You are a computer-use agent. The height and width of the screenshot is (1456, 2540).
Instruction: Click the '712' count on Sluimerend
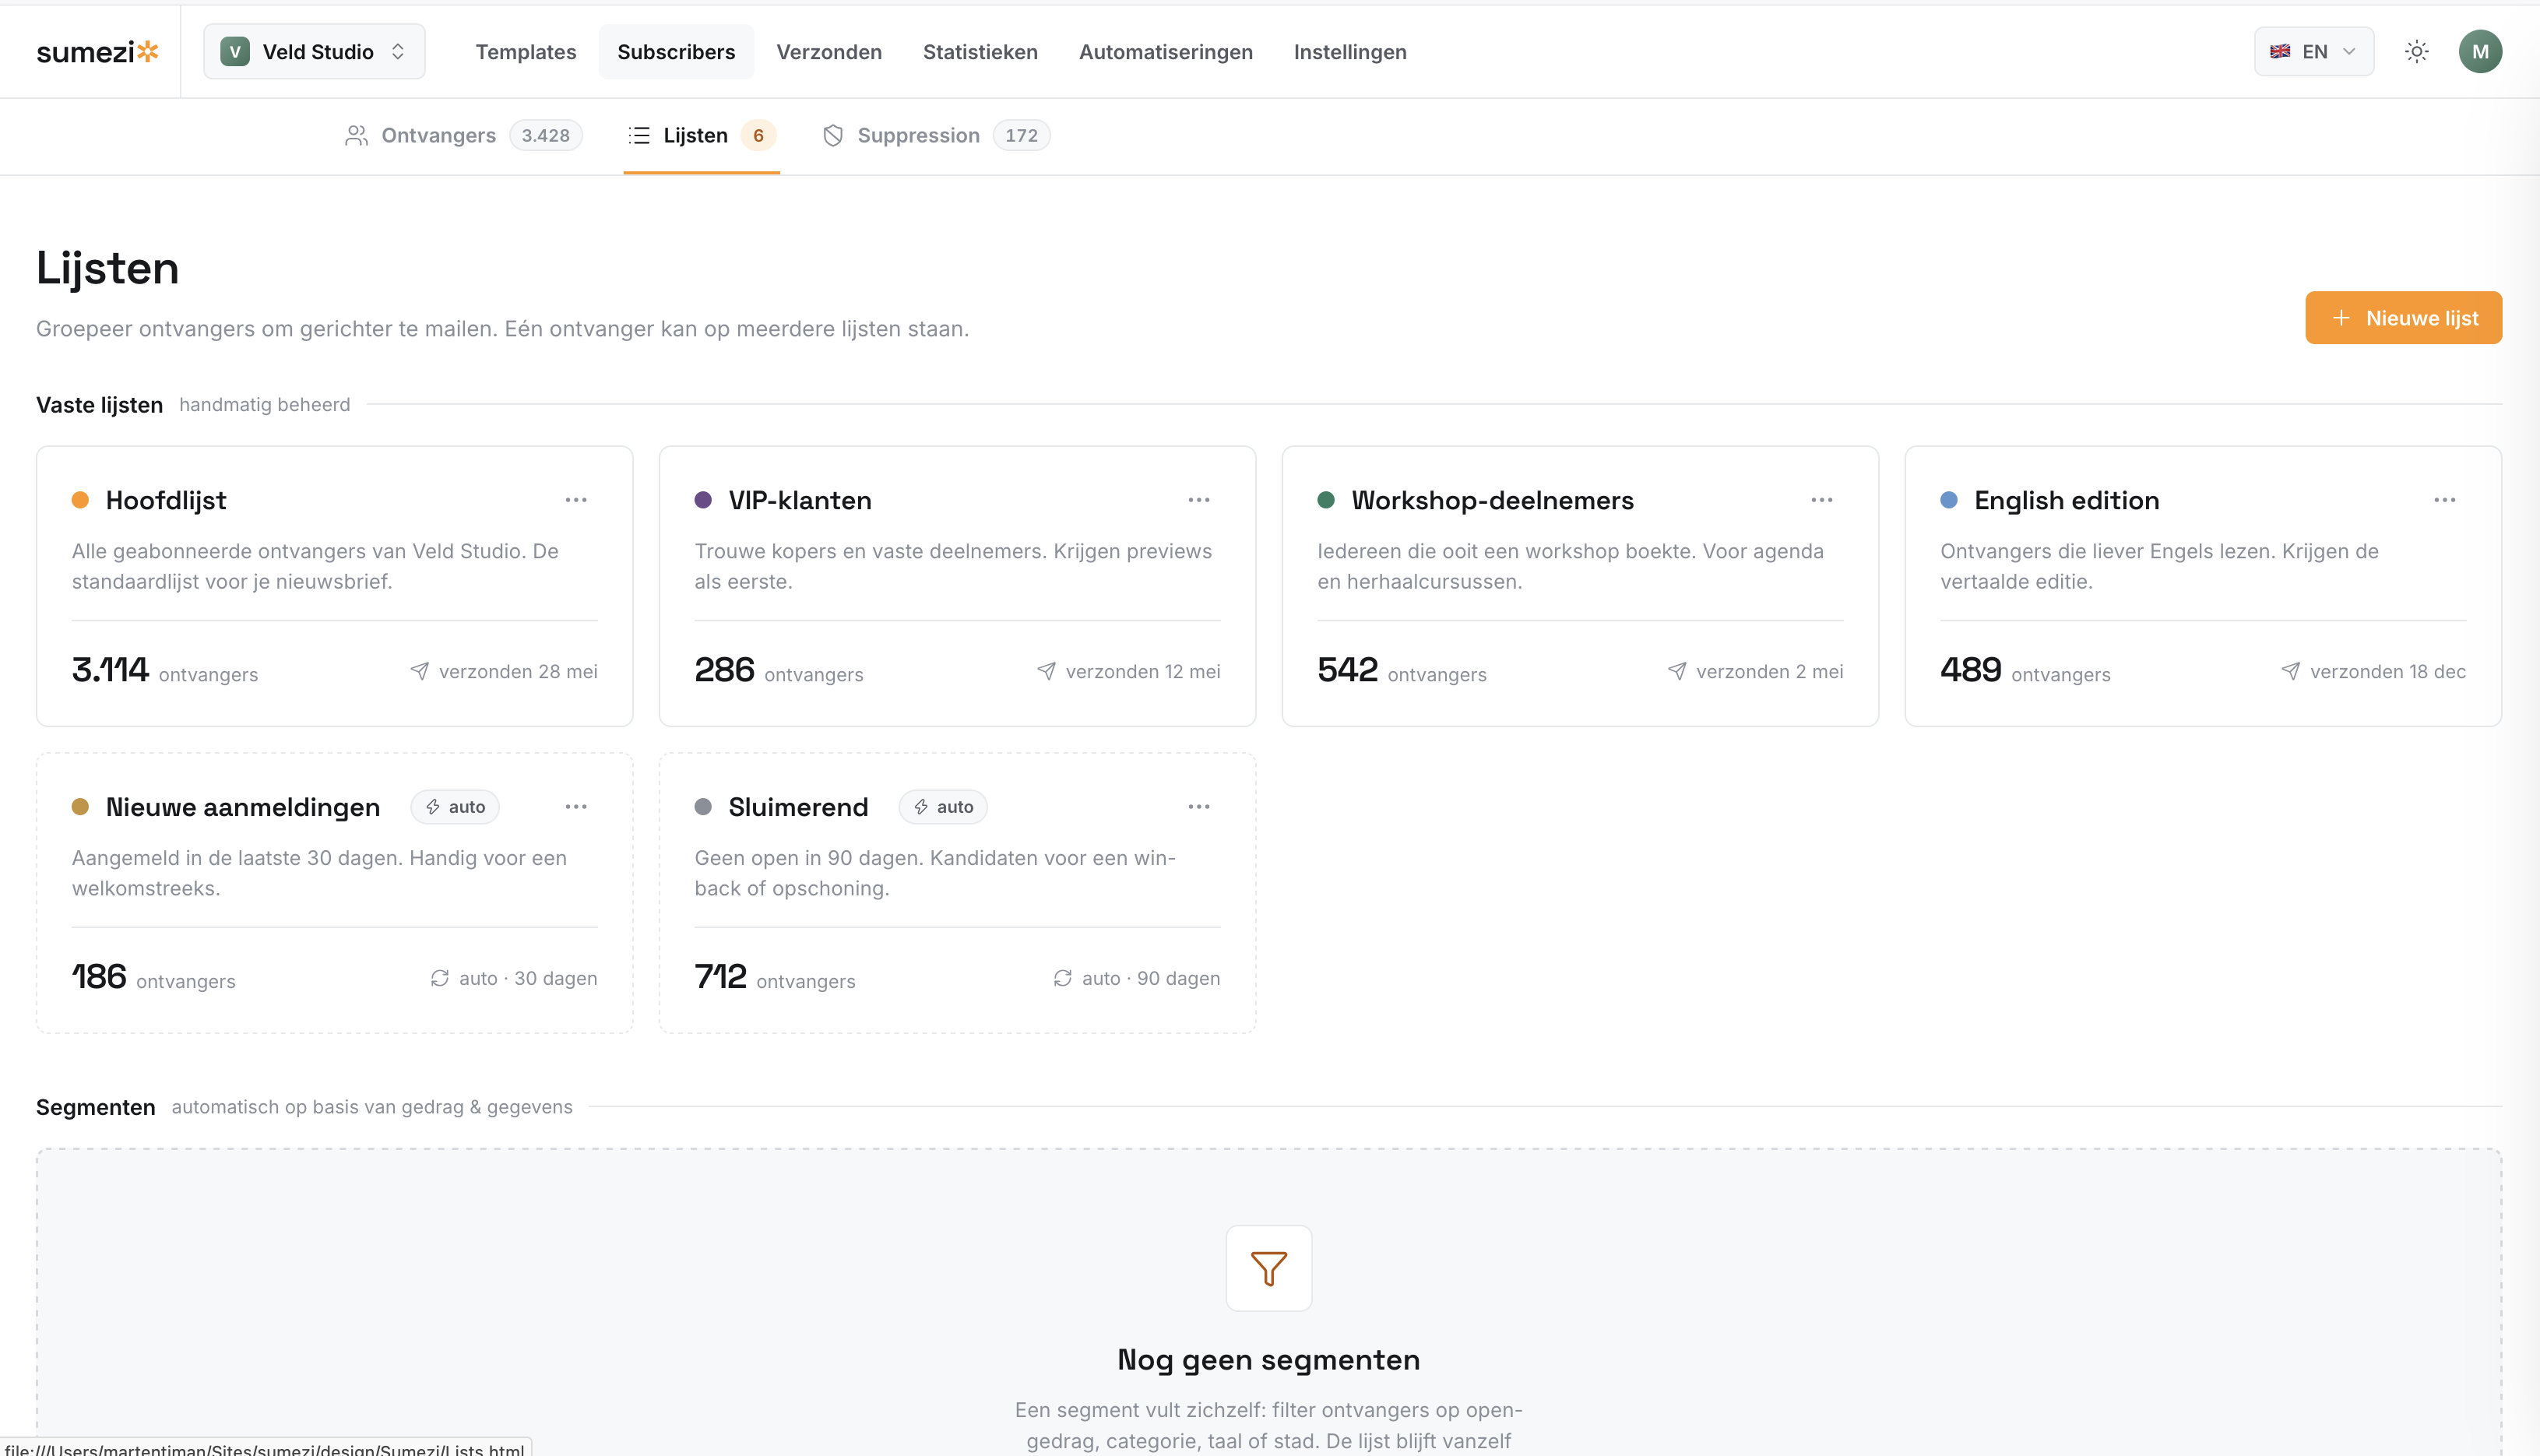tap(721, 977)
